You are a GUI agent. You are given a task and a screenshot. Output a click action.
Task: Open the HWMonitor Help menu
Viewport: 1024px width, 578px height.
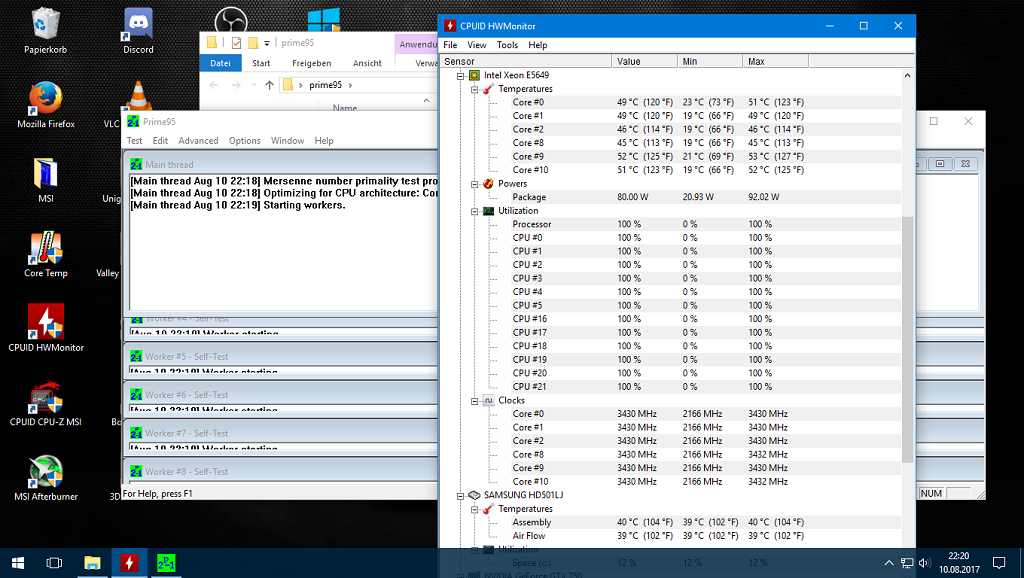coord(537,45)
